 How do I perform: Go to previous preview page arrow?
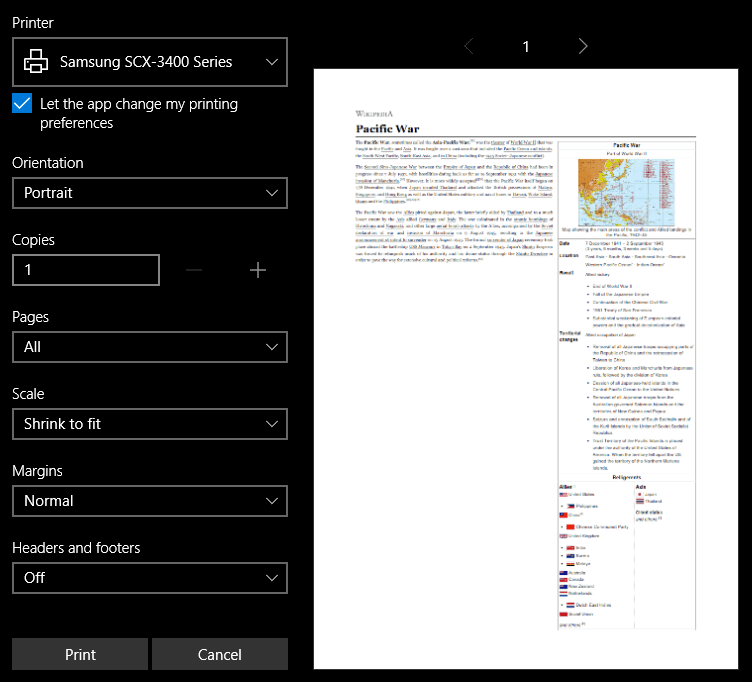469,46
